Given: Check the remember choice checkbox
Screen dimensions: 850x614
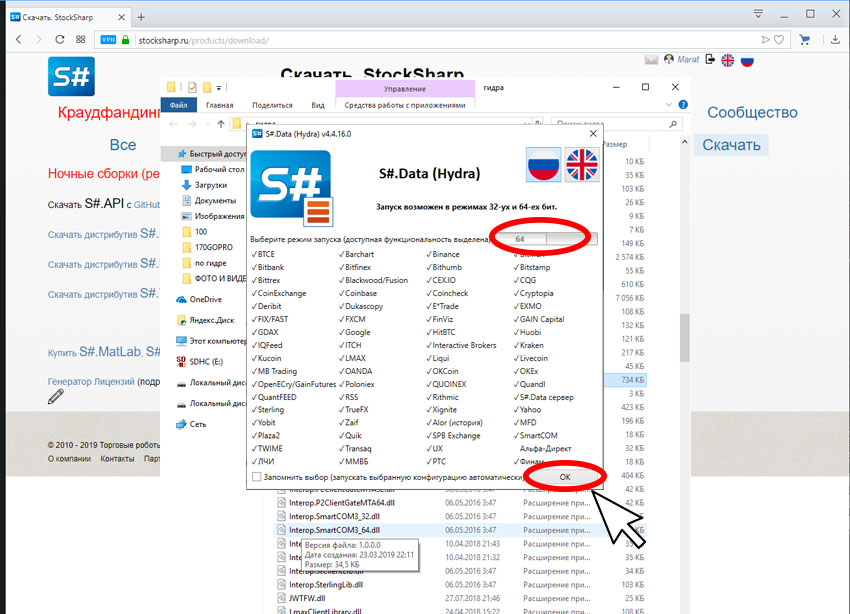Looking at the screenshot, I should [x=257, y=477].
